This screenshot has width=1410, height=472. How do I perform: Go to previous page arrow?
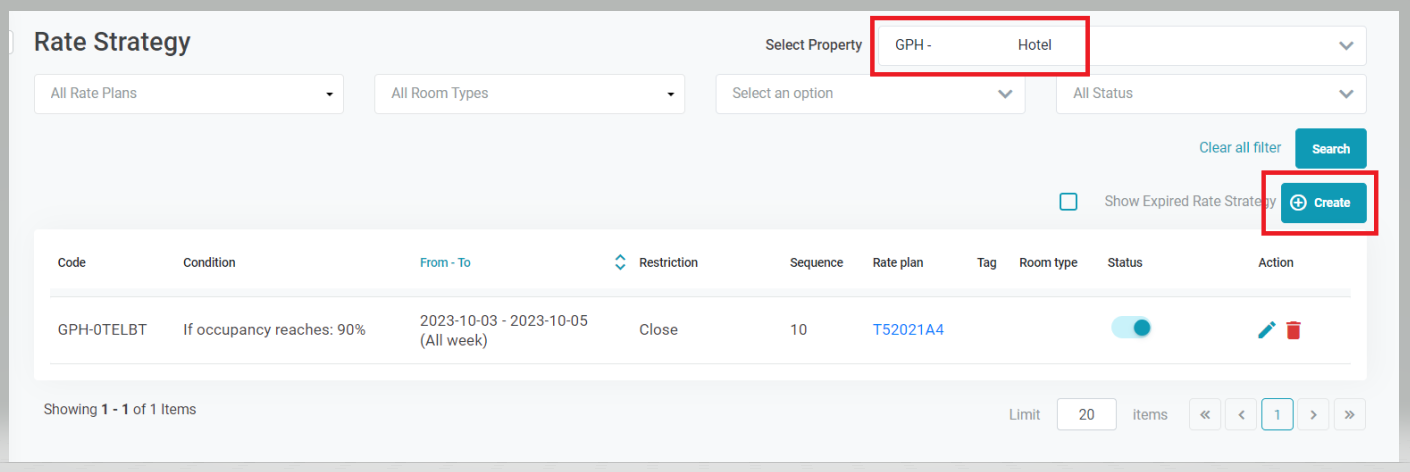(1241, 414)
